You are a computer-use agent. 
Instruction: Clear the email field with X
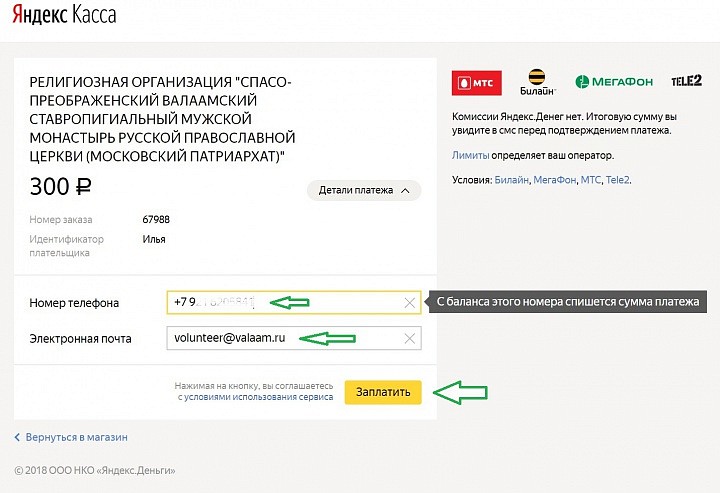coord(409,339)
